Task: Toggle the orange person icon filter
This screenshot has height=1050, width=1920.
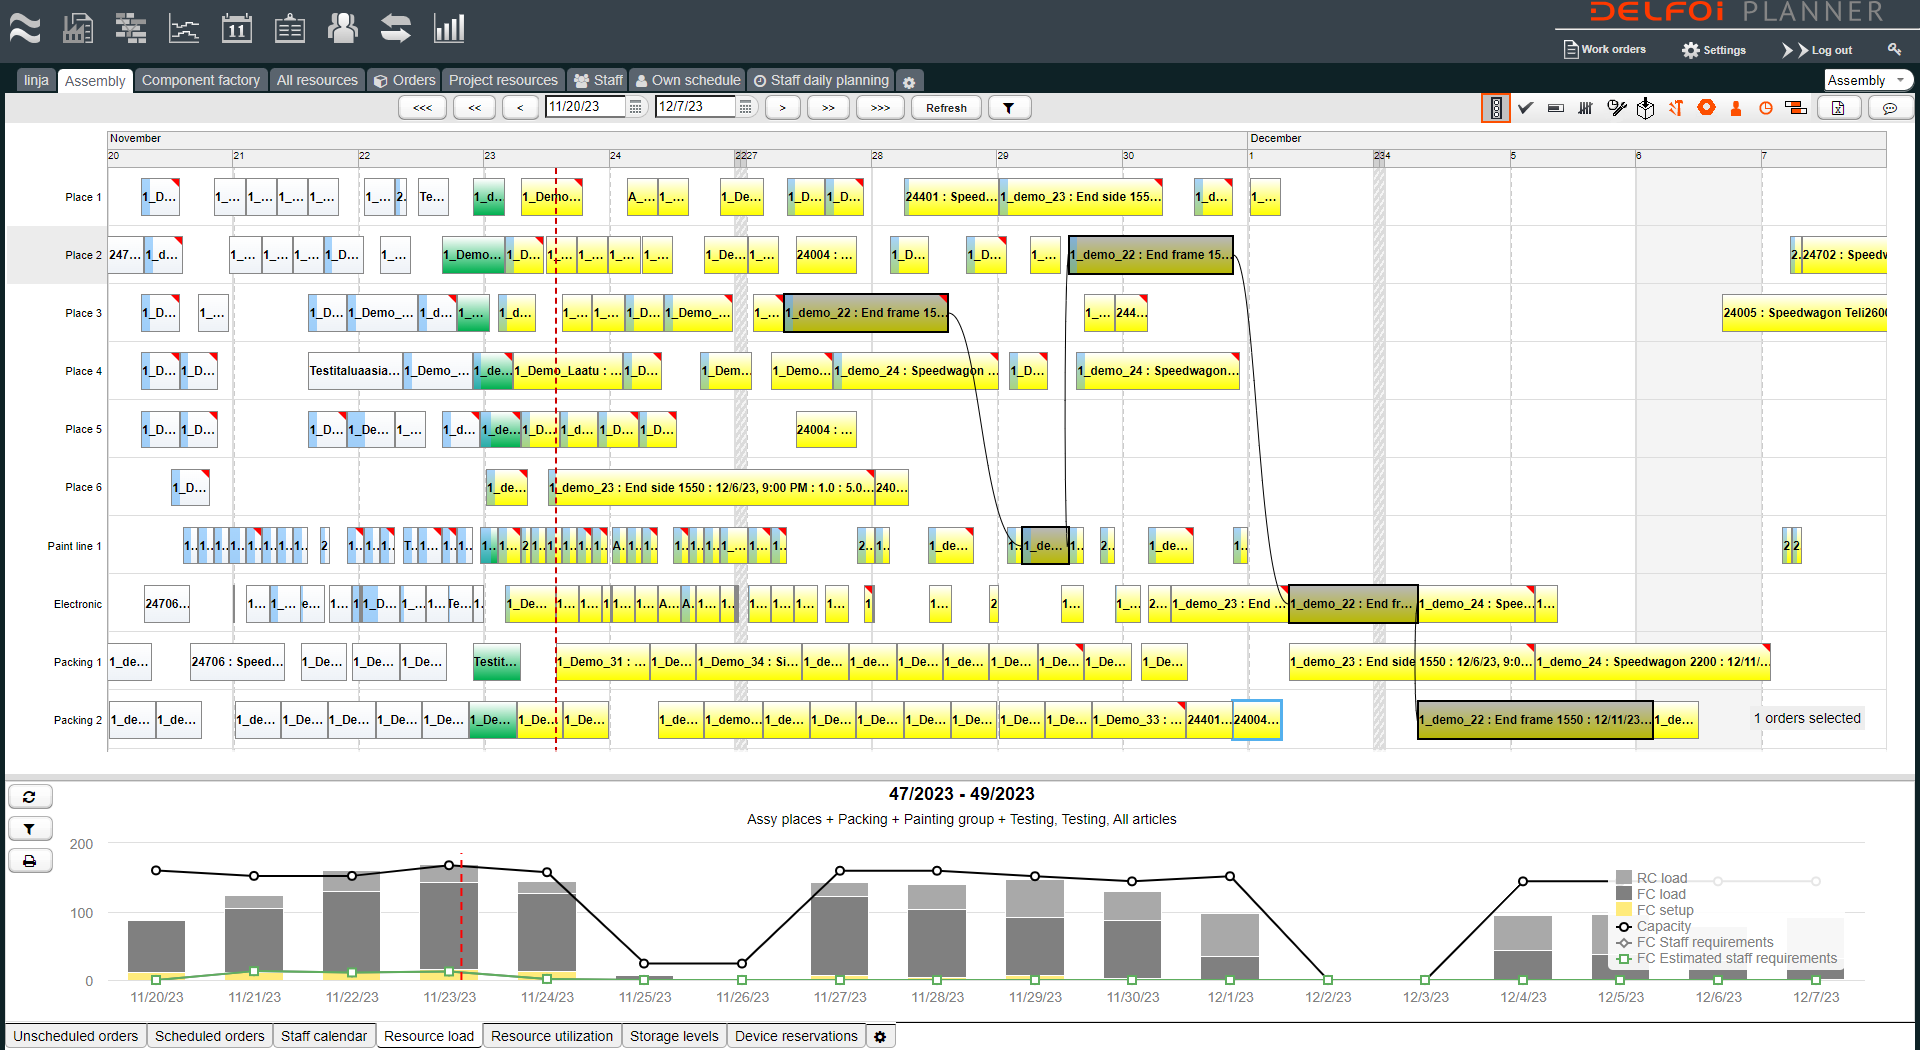Action: (x=1736, y=108)
